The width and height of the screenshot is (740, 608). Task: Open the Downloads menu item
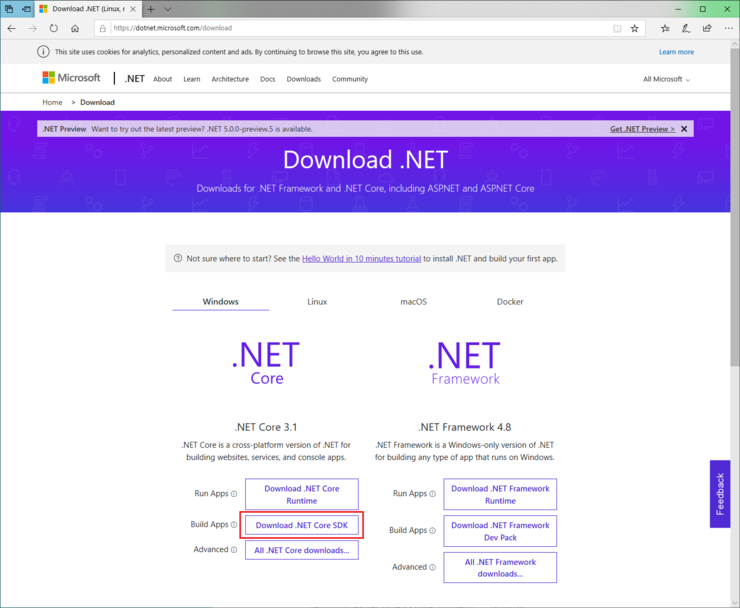(303, 79)
